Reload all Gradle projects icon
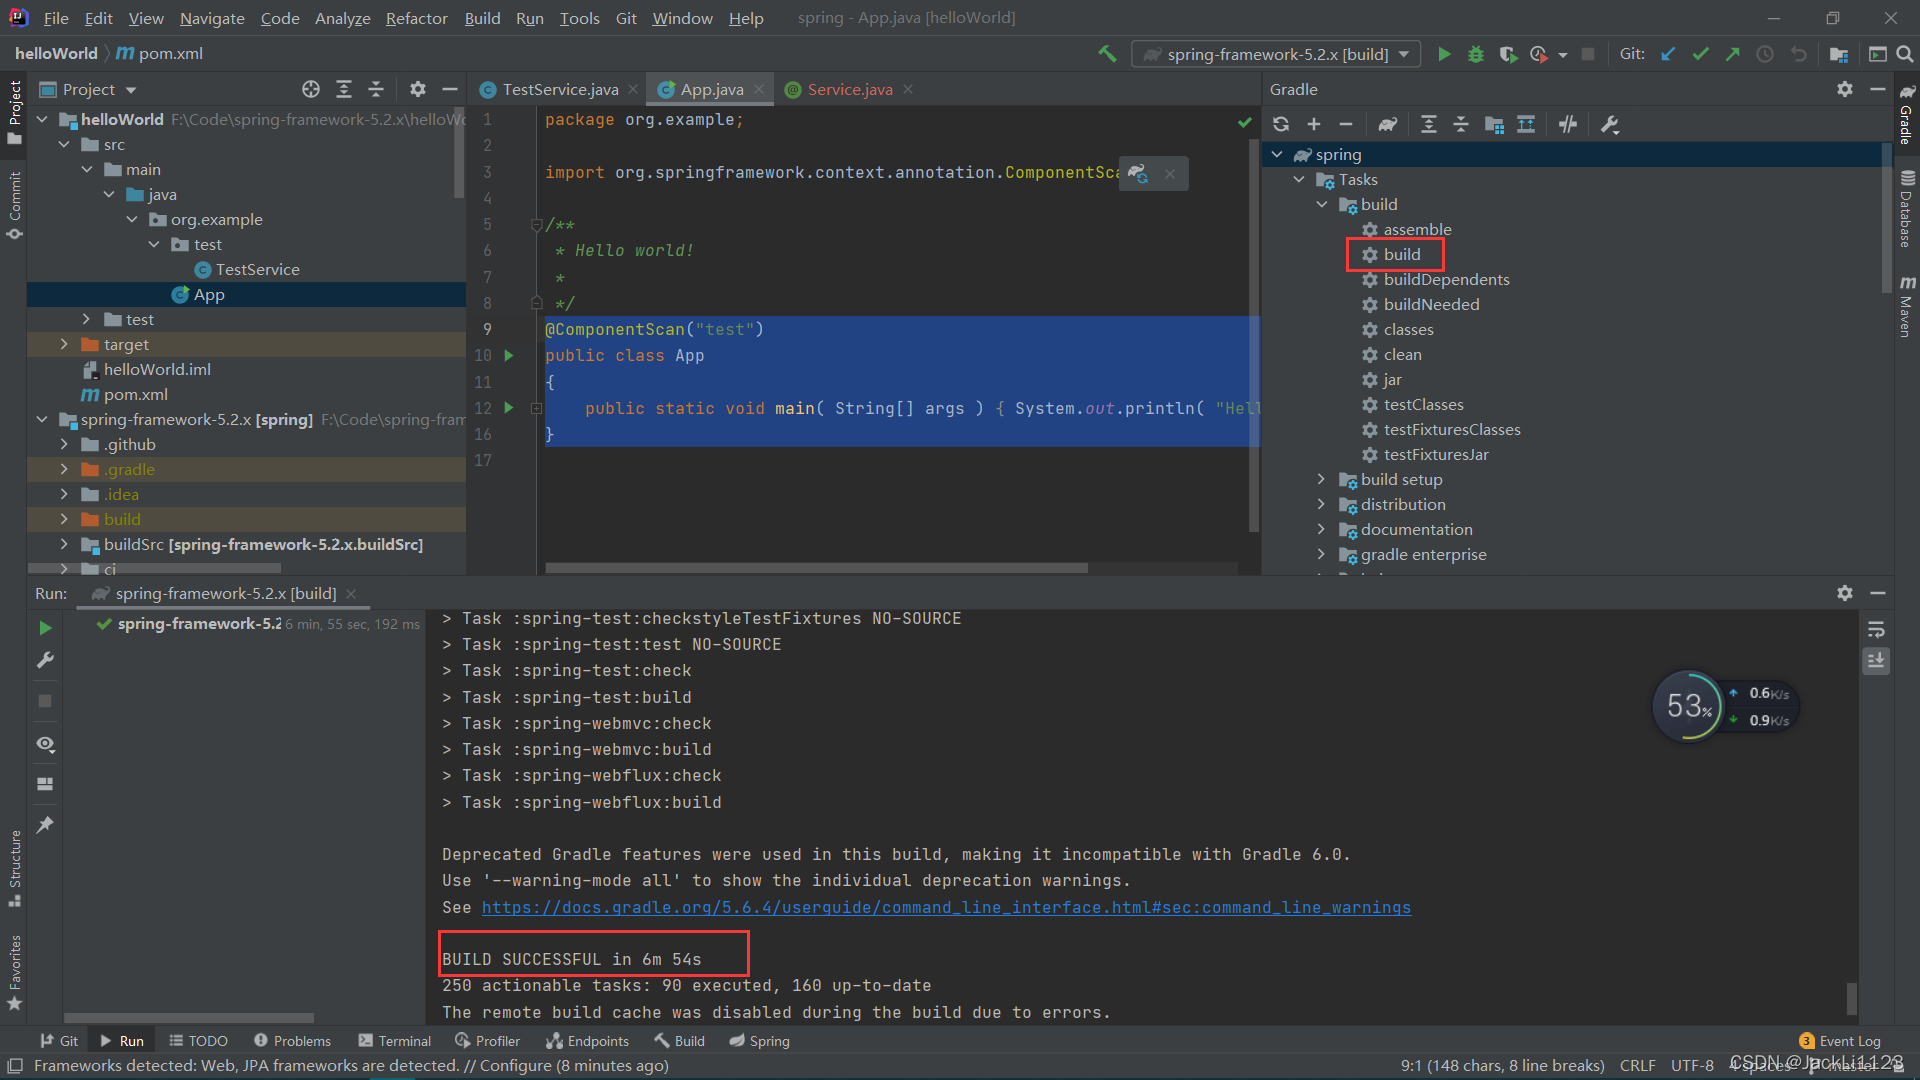The image size is (1920, 1080). click(1281, 124)
